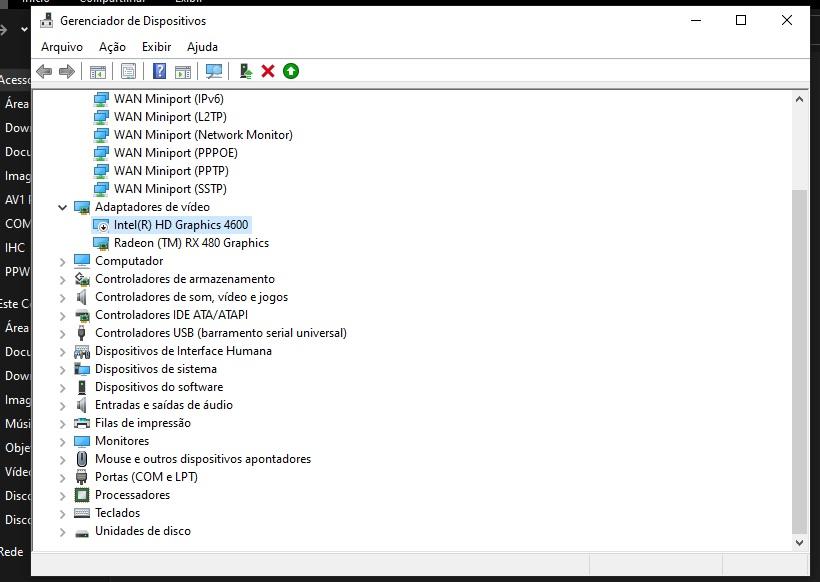Expand Dispositivos de sistema node
This screenshot has height=582, width=820.
[62, 369]
